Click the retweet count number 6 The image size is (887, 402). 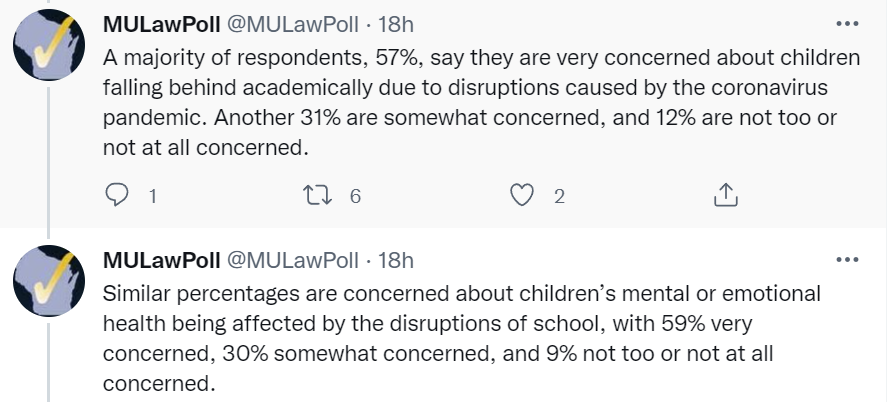(x=355, y=196)
